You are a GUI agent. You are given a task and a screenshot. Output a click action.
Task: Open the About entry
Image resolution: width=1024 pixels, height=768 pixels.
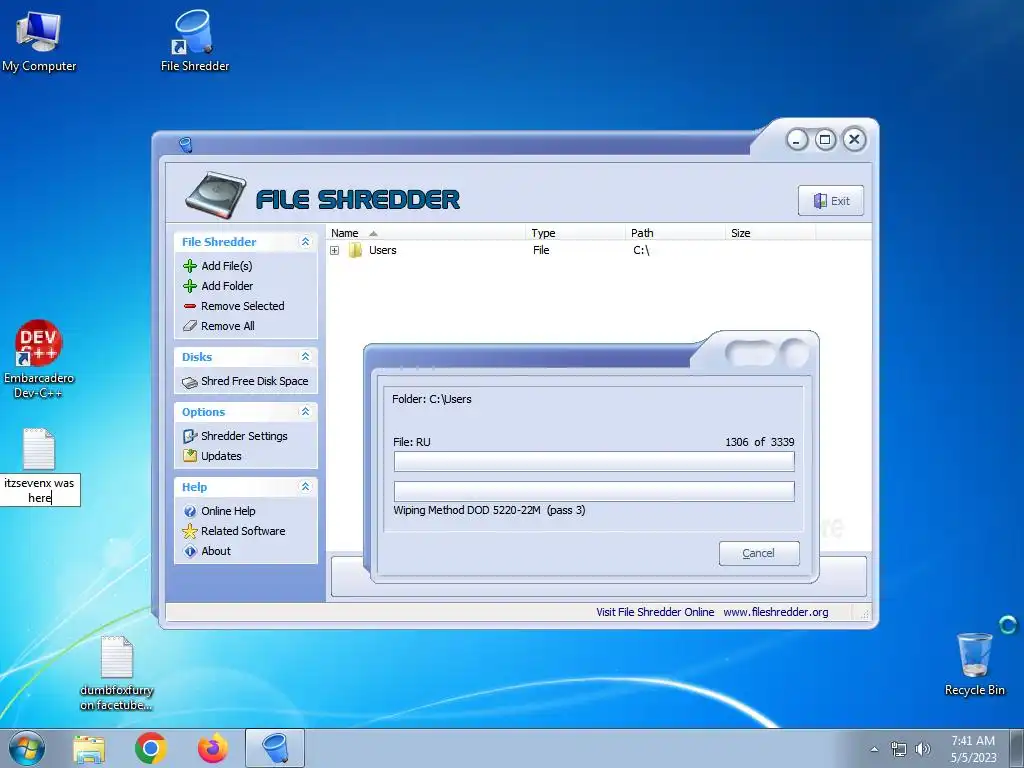point(216,551)
